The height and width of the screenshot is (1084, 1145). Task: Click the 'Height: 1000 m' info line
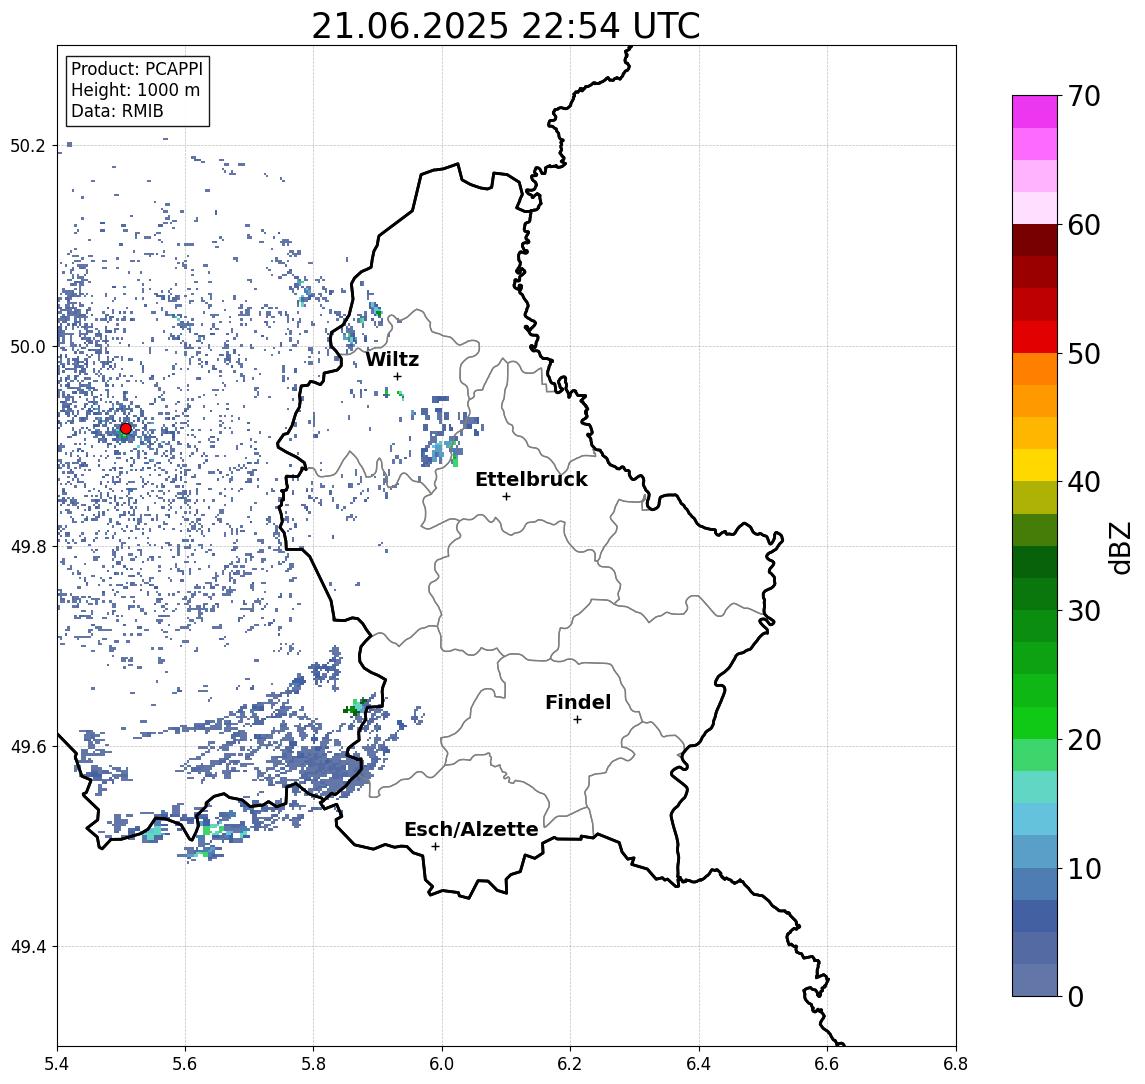point(135,90)
